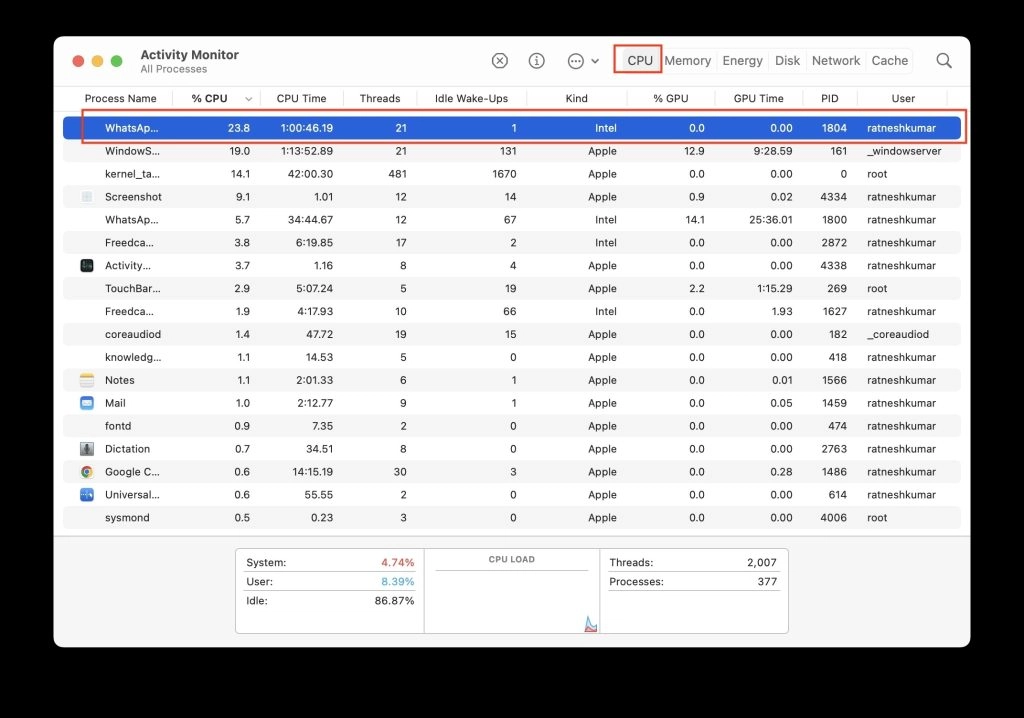1024x718 pixels.
Task: Click the 481 threads cell
Action: click(397, 174)
